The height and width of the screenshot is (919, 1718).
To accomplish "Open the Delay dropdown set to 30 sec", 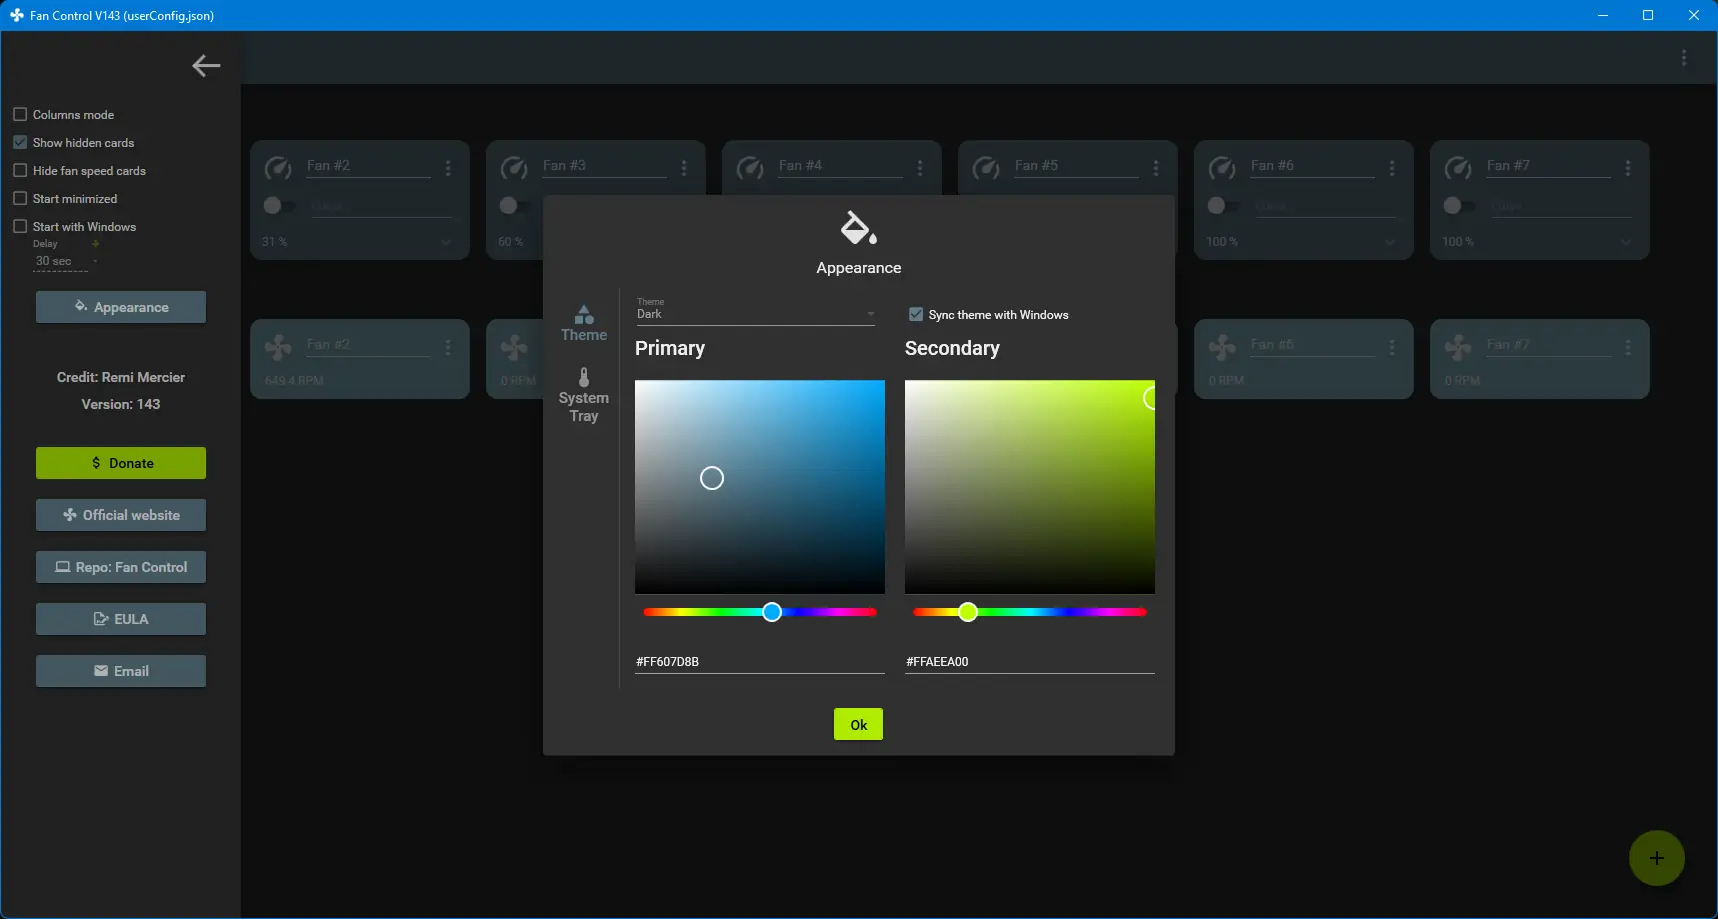I will click(66, 261).
